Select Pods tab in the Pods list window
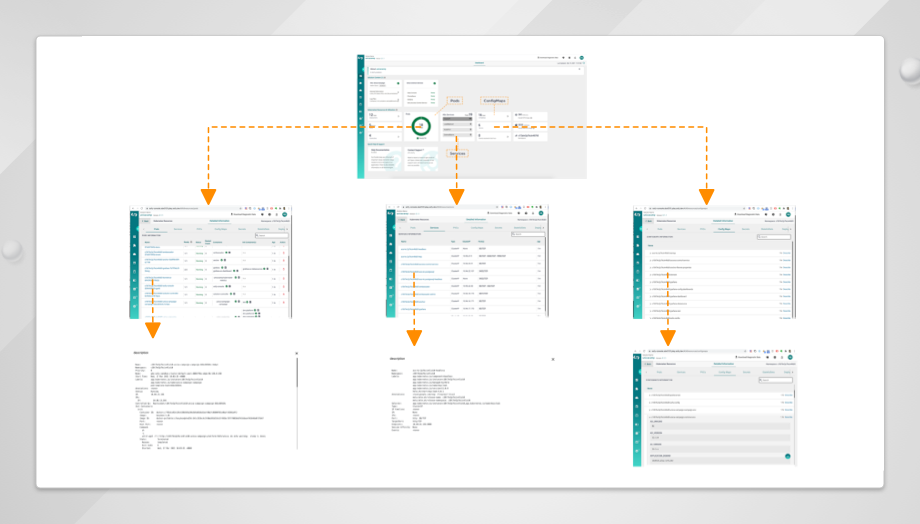Viewport: 920px width, 524px height. click(157, 229)
